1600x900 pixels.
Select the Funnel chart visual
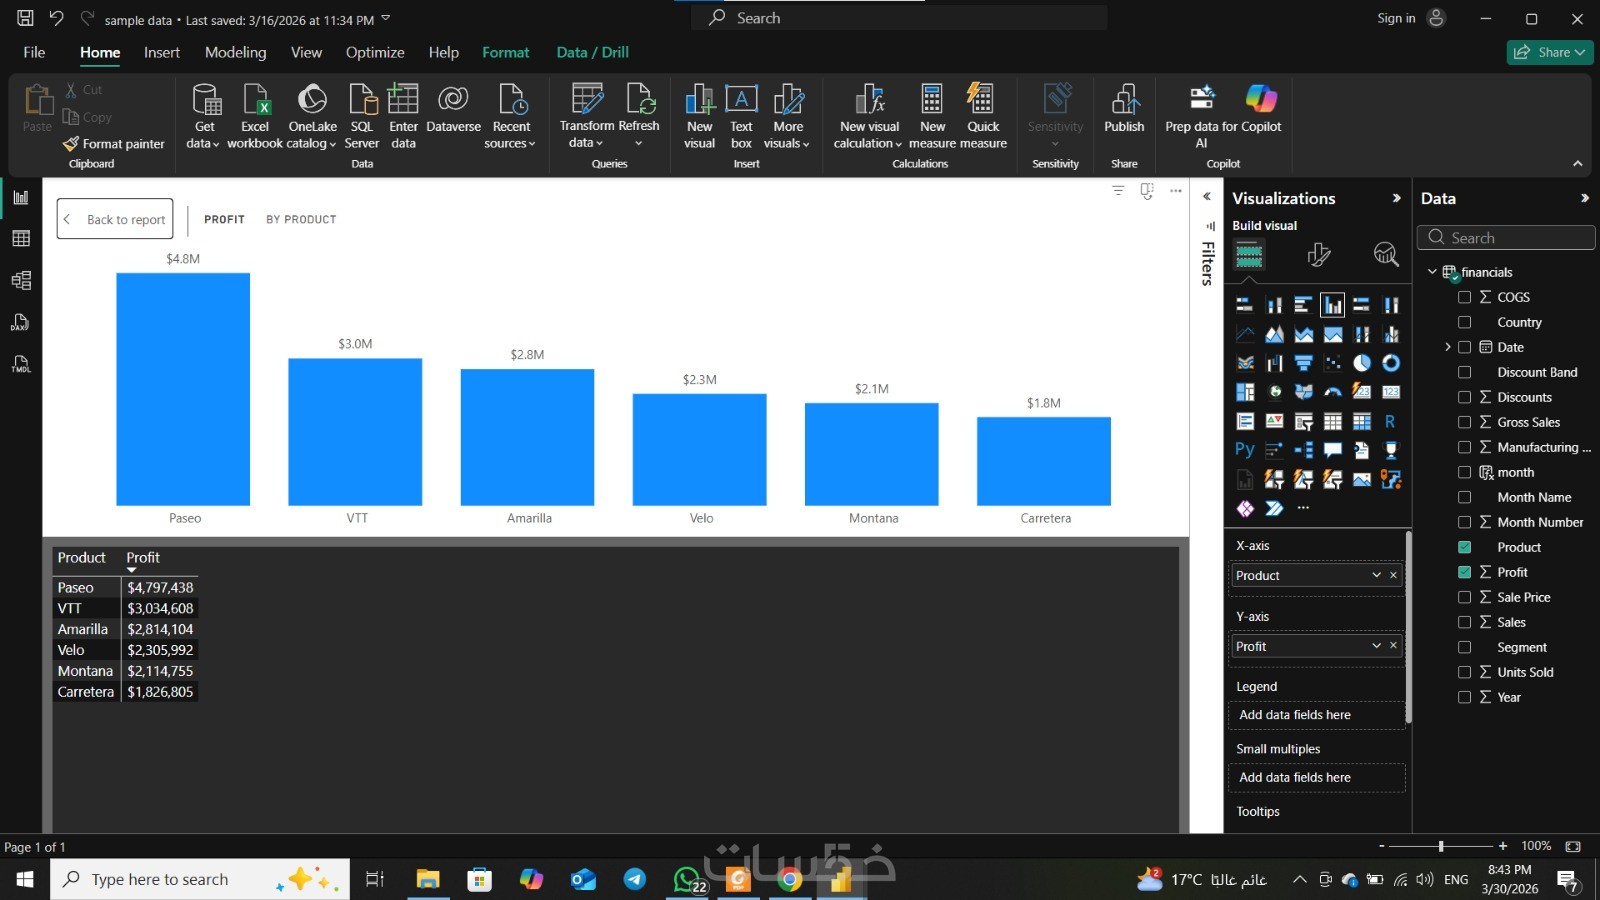click(1303, 363)
